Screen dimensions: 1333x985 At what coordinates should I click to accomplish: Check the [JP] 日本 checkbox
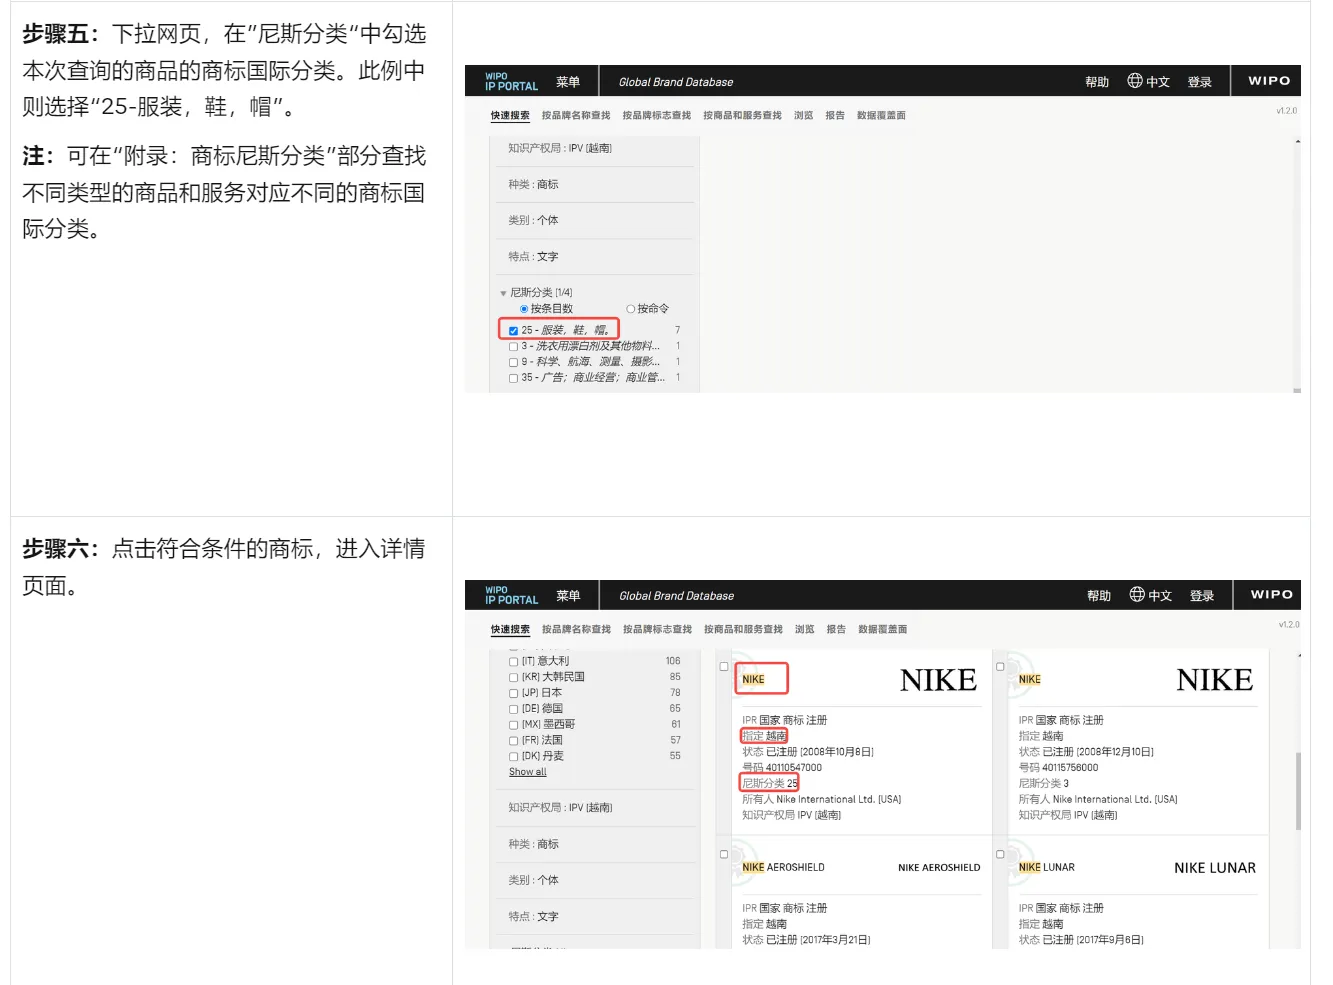tap(513, 694)
